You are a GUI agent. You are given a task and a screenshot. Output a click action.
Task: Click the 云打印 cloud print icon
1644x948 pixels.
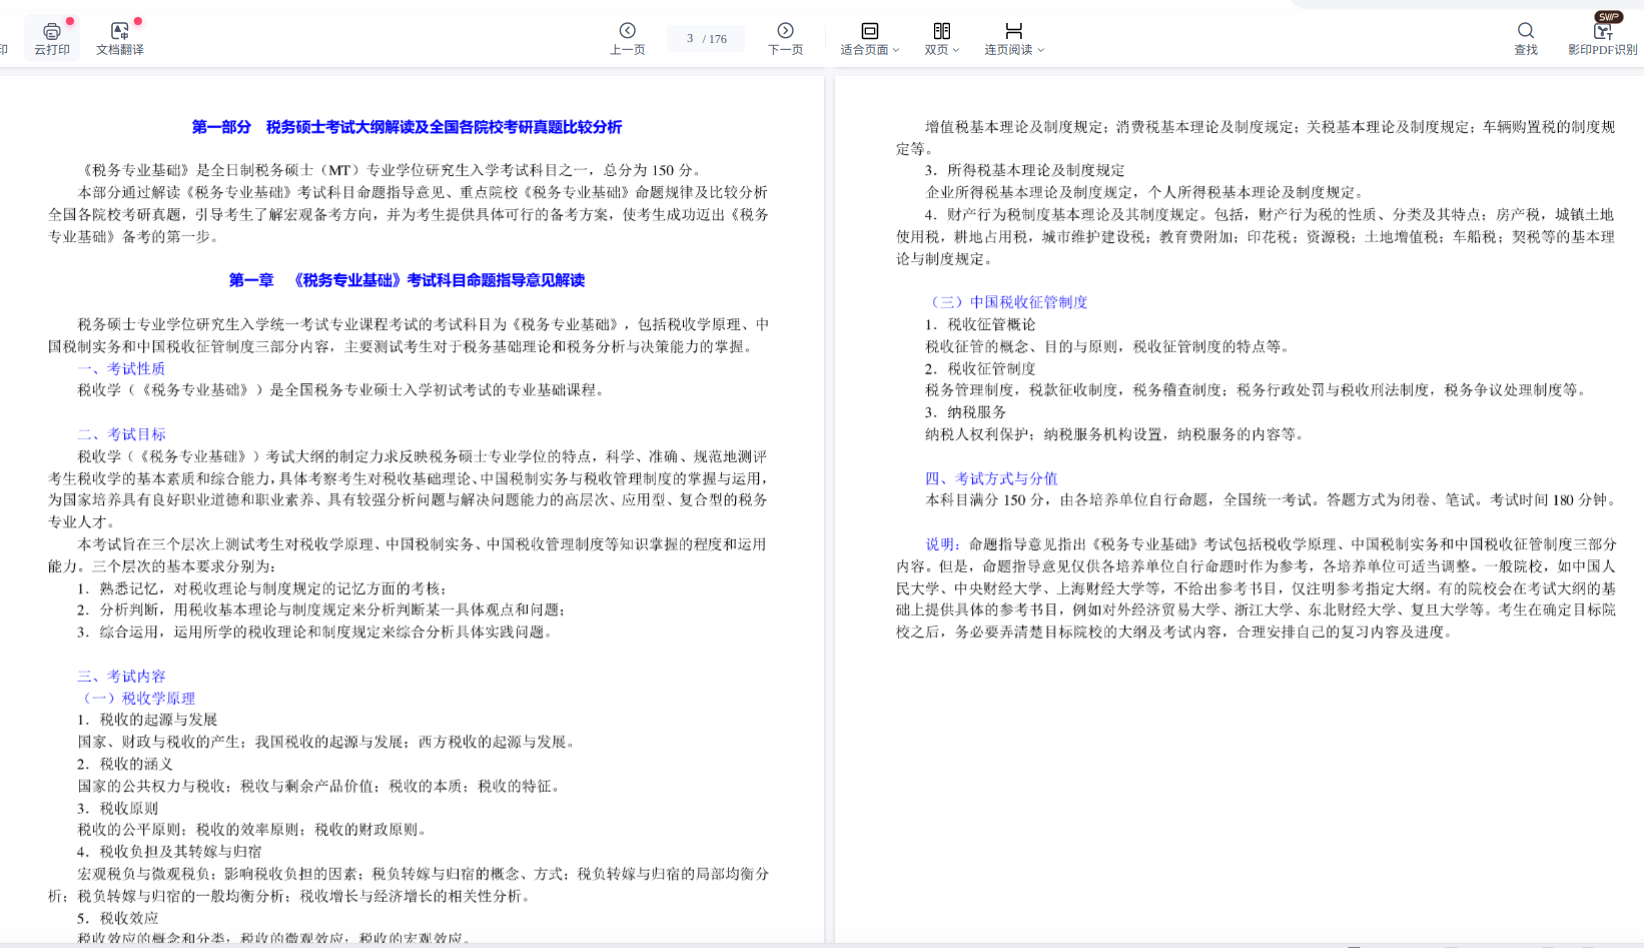pos(52,32)
